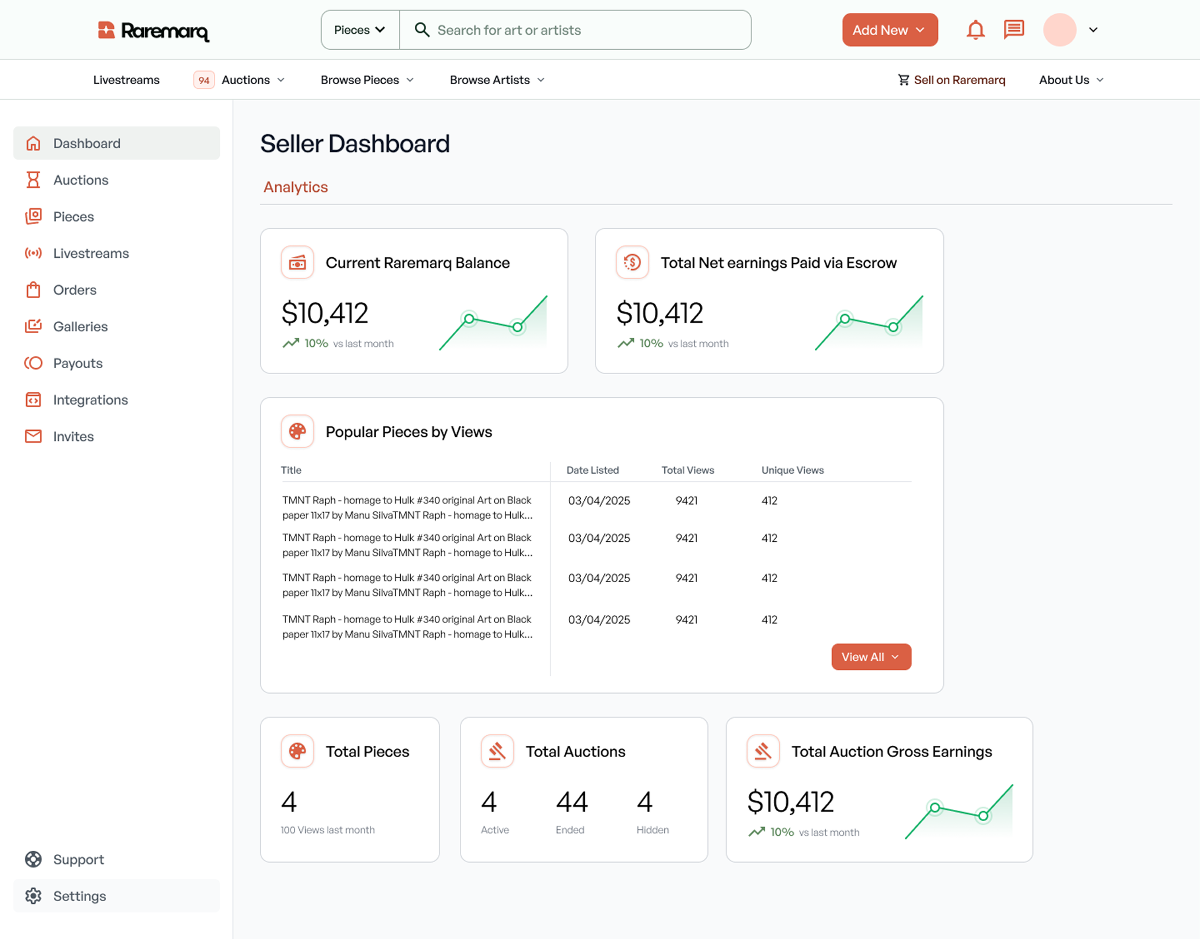Open Auctions in the sidebar

(80, 180)
